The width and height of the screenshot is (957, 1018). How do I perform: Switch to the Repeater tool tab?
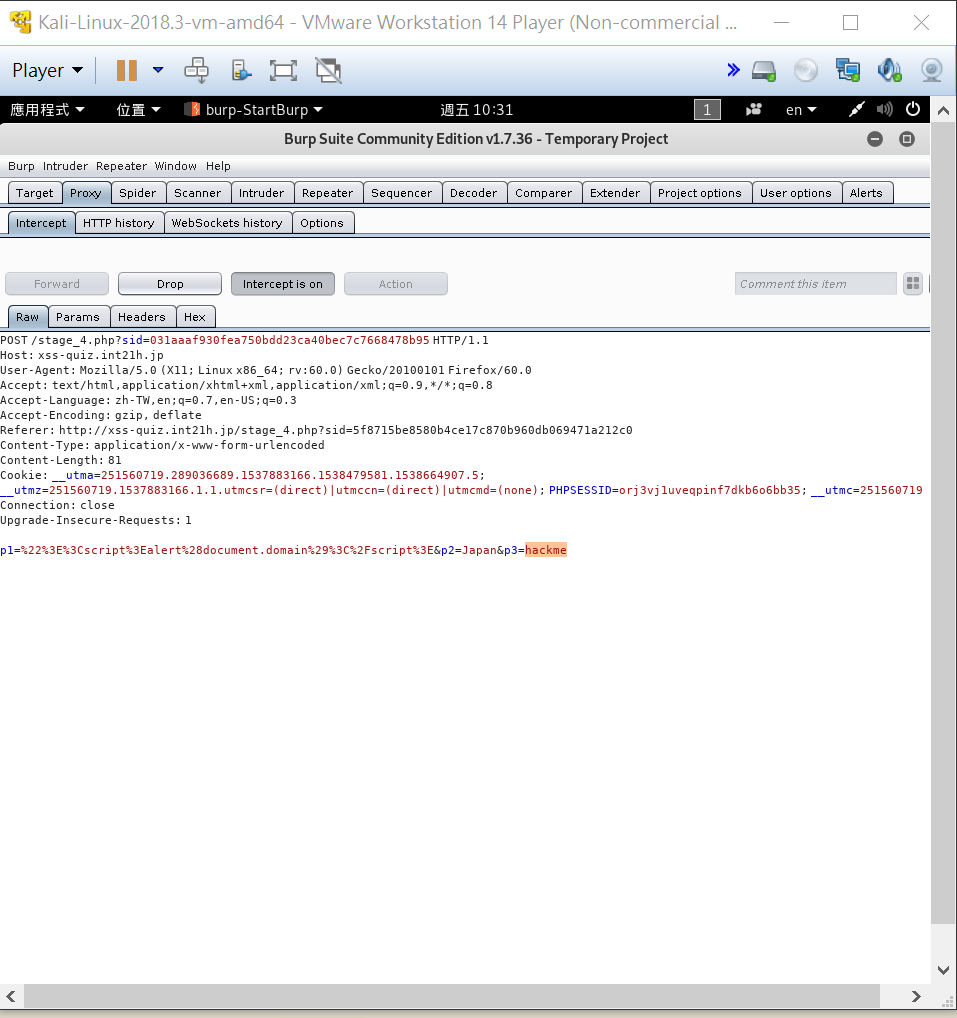(327, 193)
